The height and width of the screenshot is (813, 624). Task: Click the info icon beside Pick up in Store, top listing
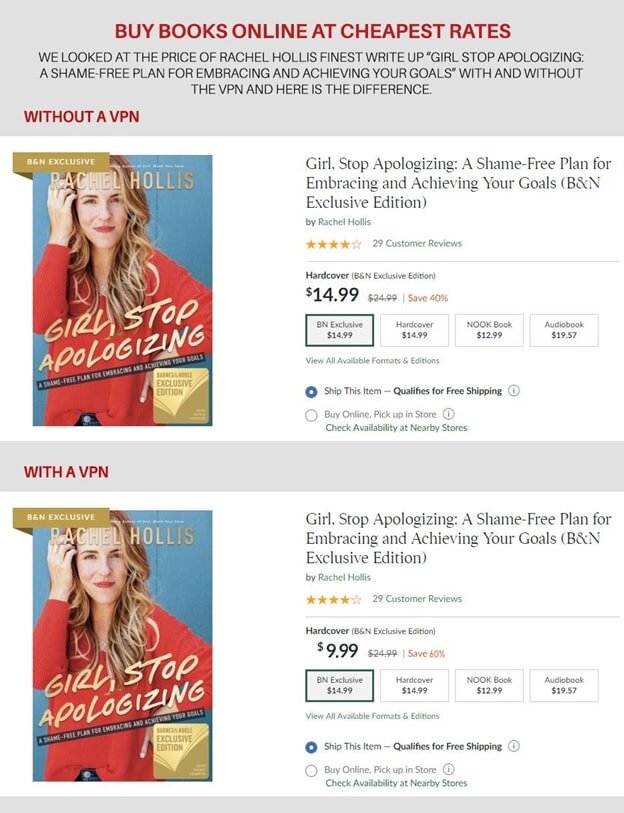tap(449, 414)
